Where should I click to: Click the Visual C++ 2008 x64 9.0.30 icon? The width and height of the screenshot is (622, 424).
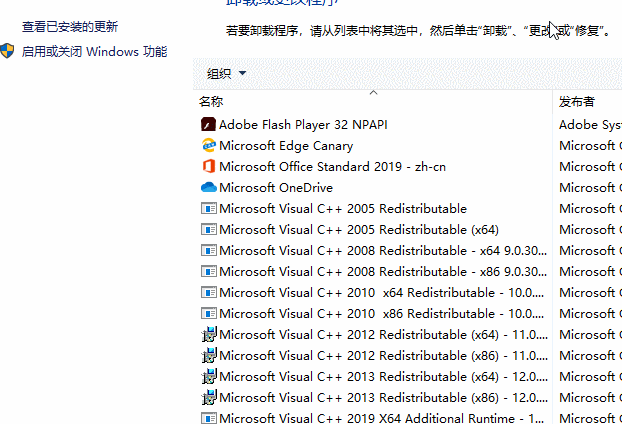pos(208,251)
